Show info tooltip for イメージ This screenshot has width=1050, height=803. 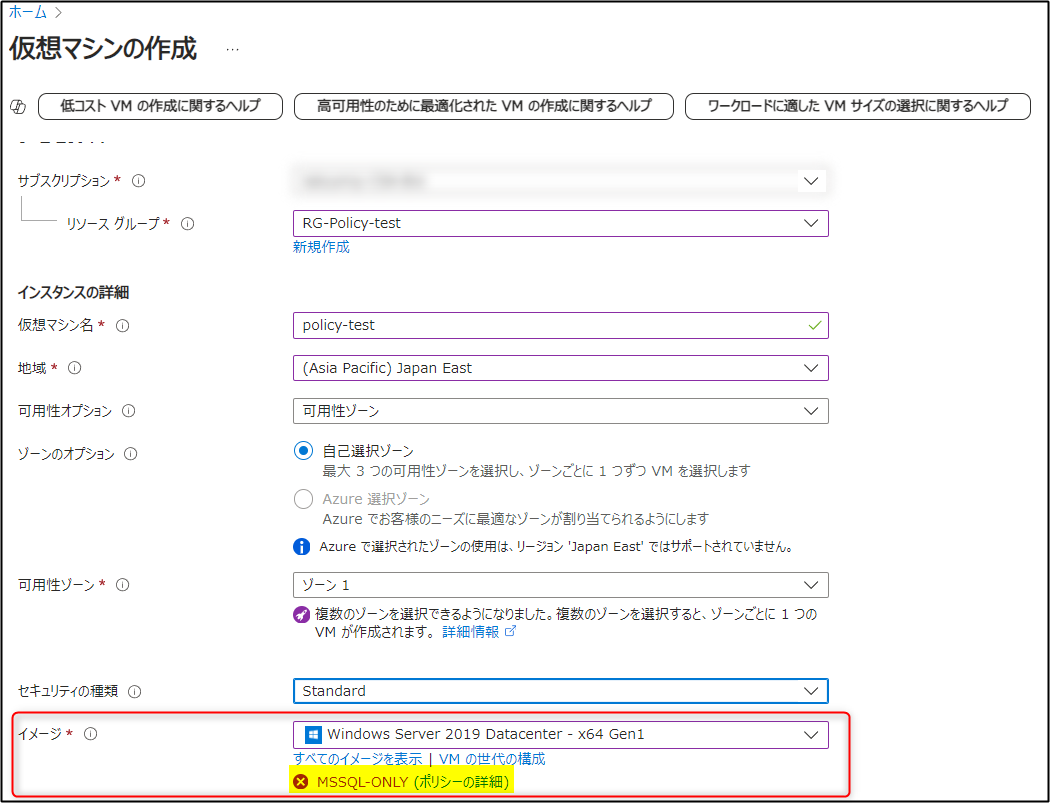point(90,734)
